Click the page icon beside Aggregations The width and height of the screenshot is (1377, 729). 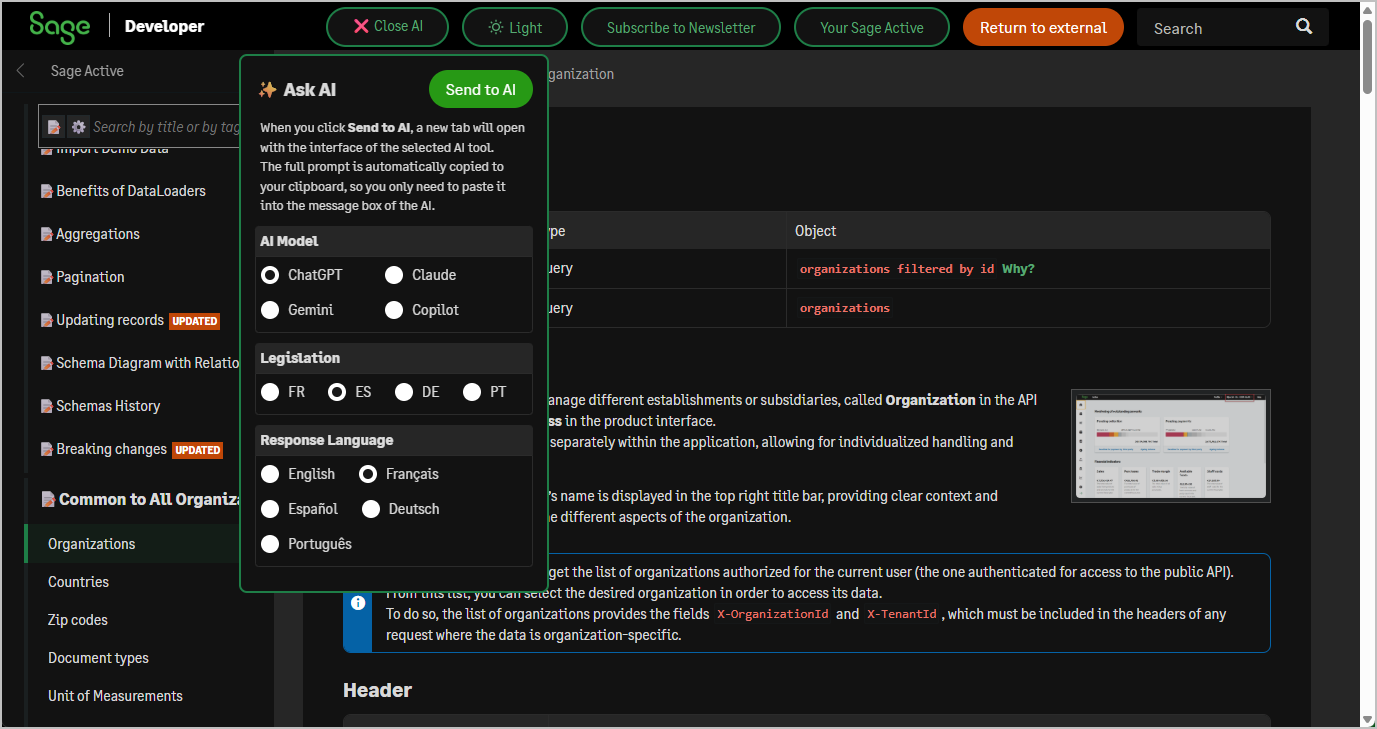[47, 234]
